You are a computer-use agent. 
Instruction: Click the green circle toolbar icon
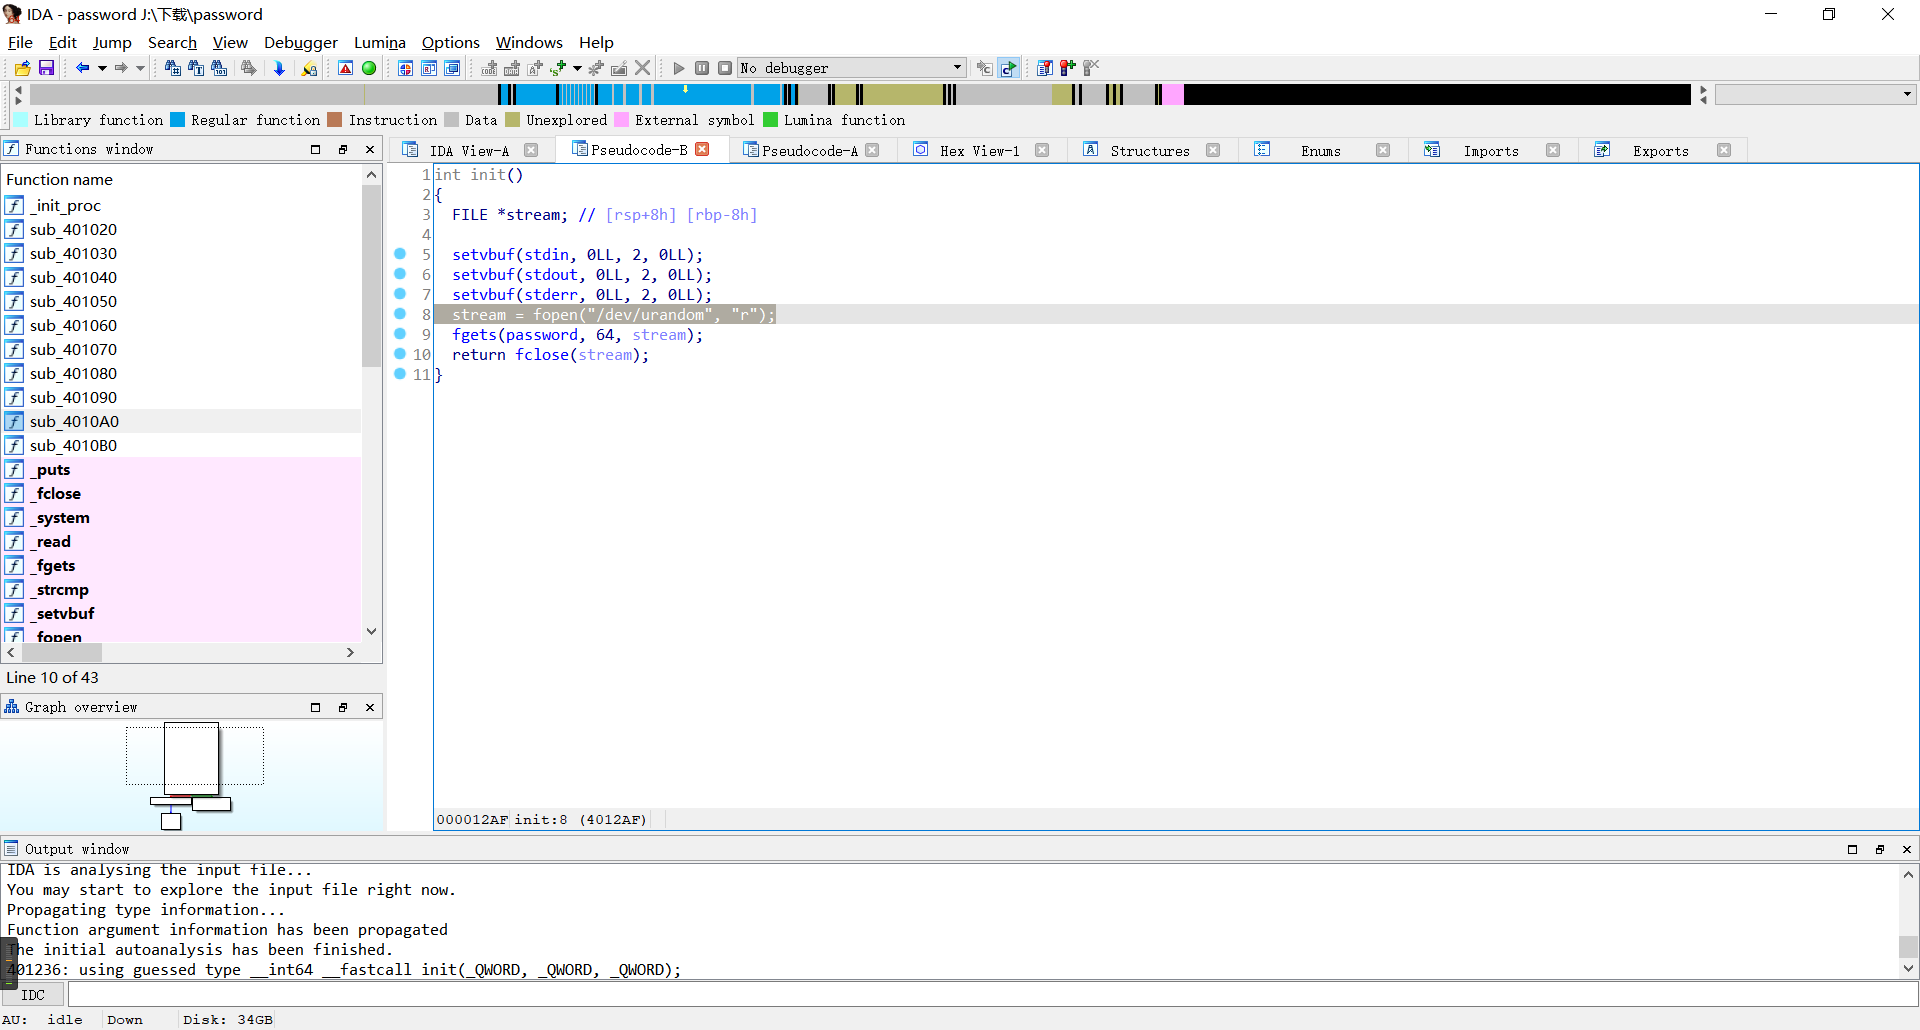[x=369, y=68]
